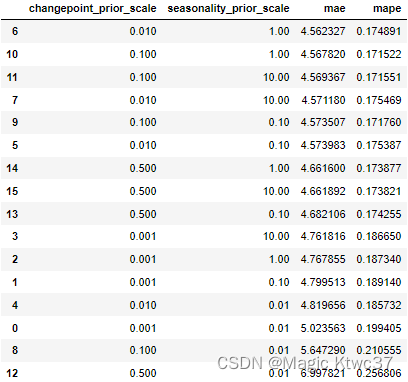Click mae value 4.573507
The image size is (408, 382).
323,122
